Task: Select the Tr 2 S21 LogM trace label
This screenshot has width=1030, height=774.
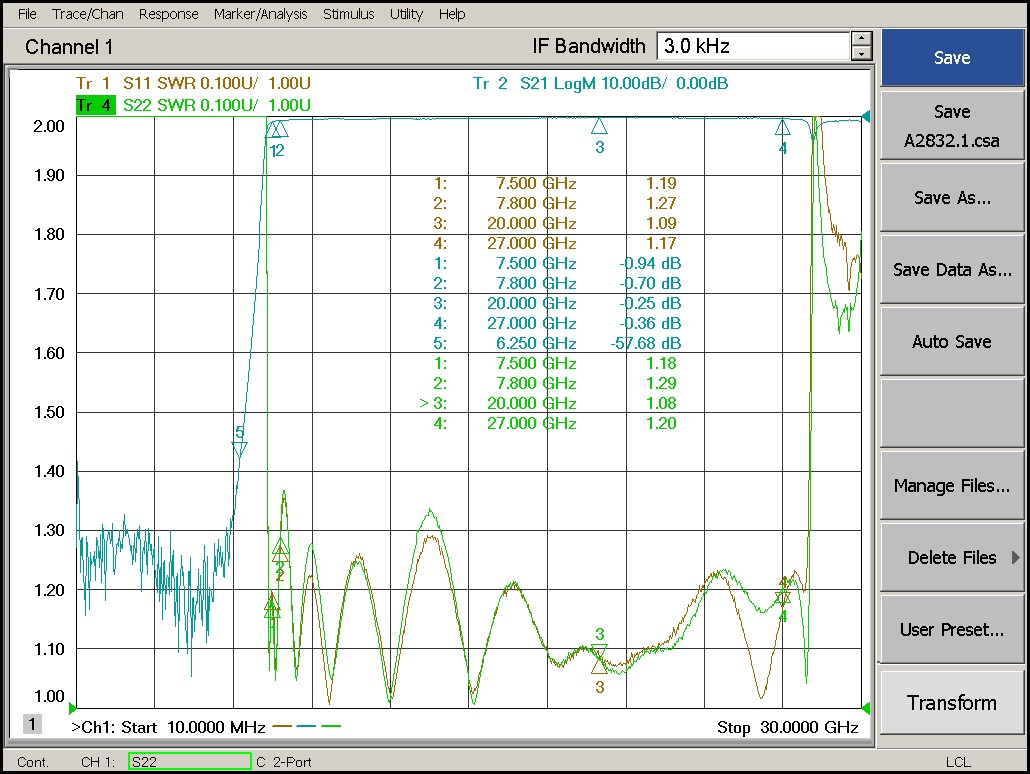Action: [600, 83]
